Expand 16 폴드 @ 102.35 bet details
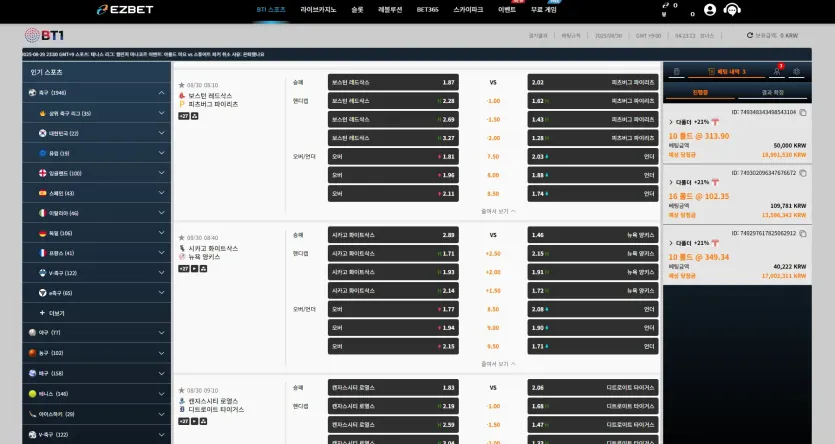 tap(671, 182)
